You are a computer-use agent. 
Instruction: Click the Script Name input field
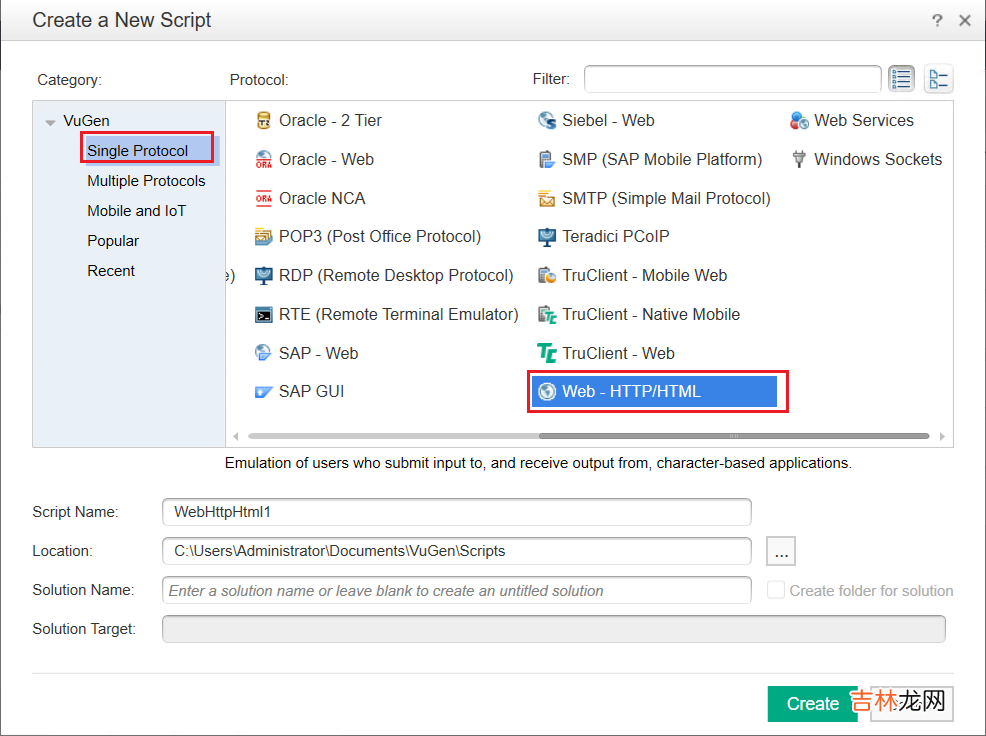pyautogui.click(x=456, y=512)
